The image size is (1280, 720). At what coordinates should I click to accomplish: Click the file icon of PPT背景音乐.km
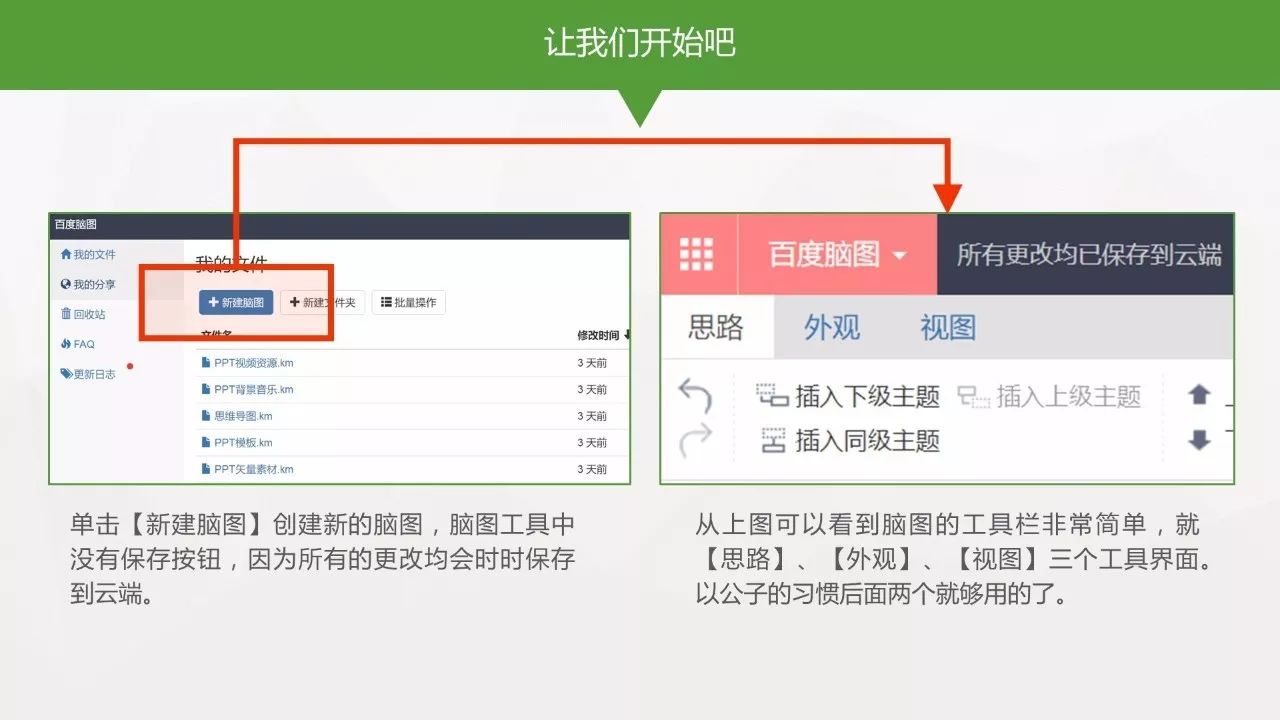coord(206,390)
